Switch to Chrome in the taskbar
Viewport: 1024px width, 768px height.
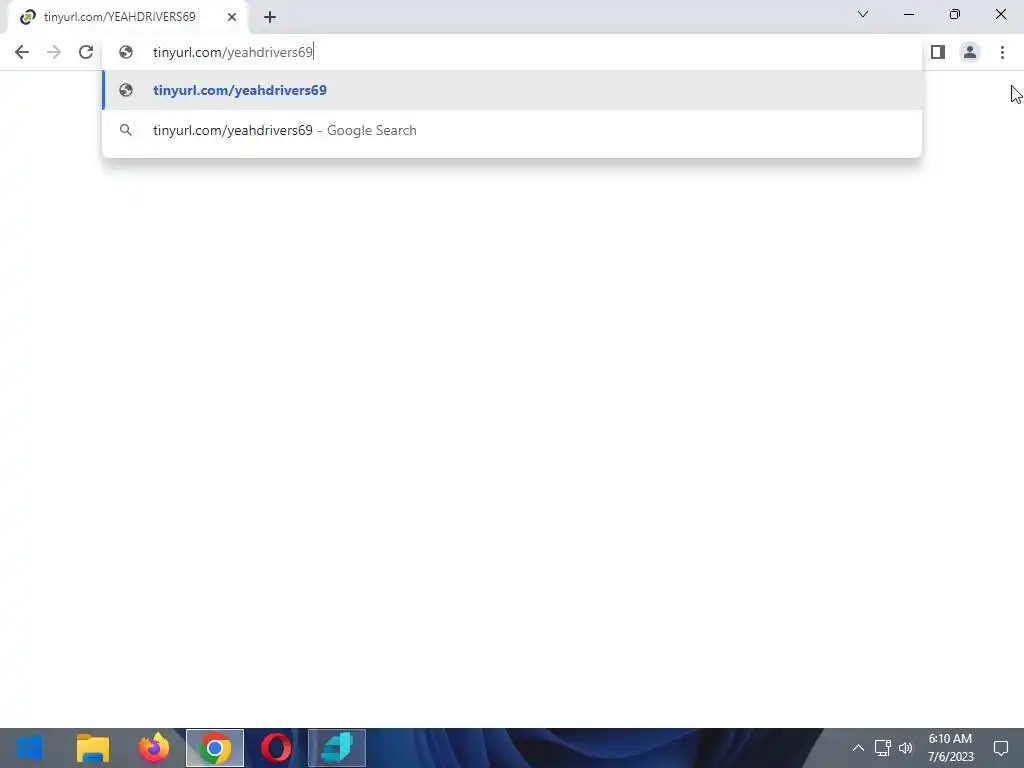(x=215, y=748)
